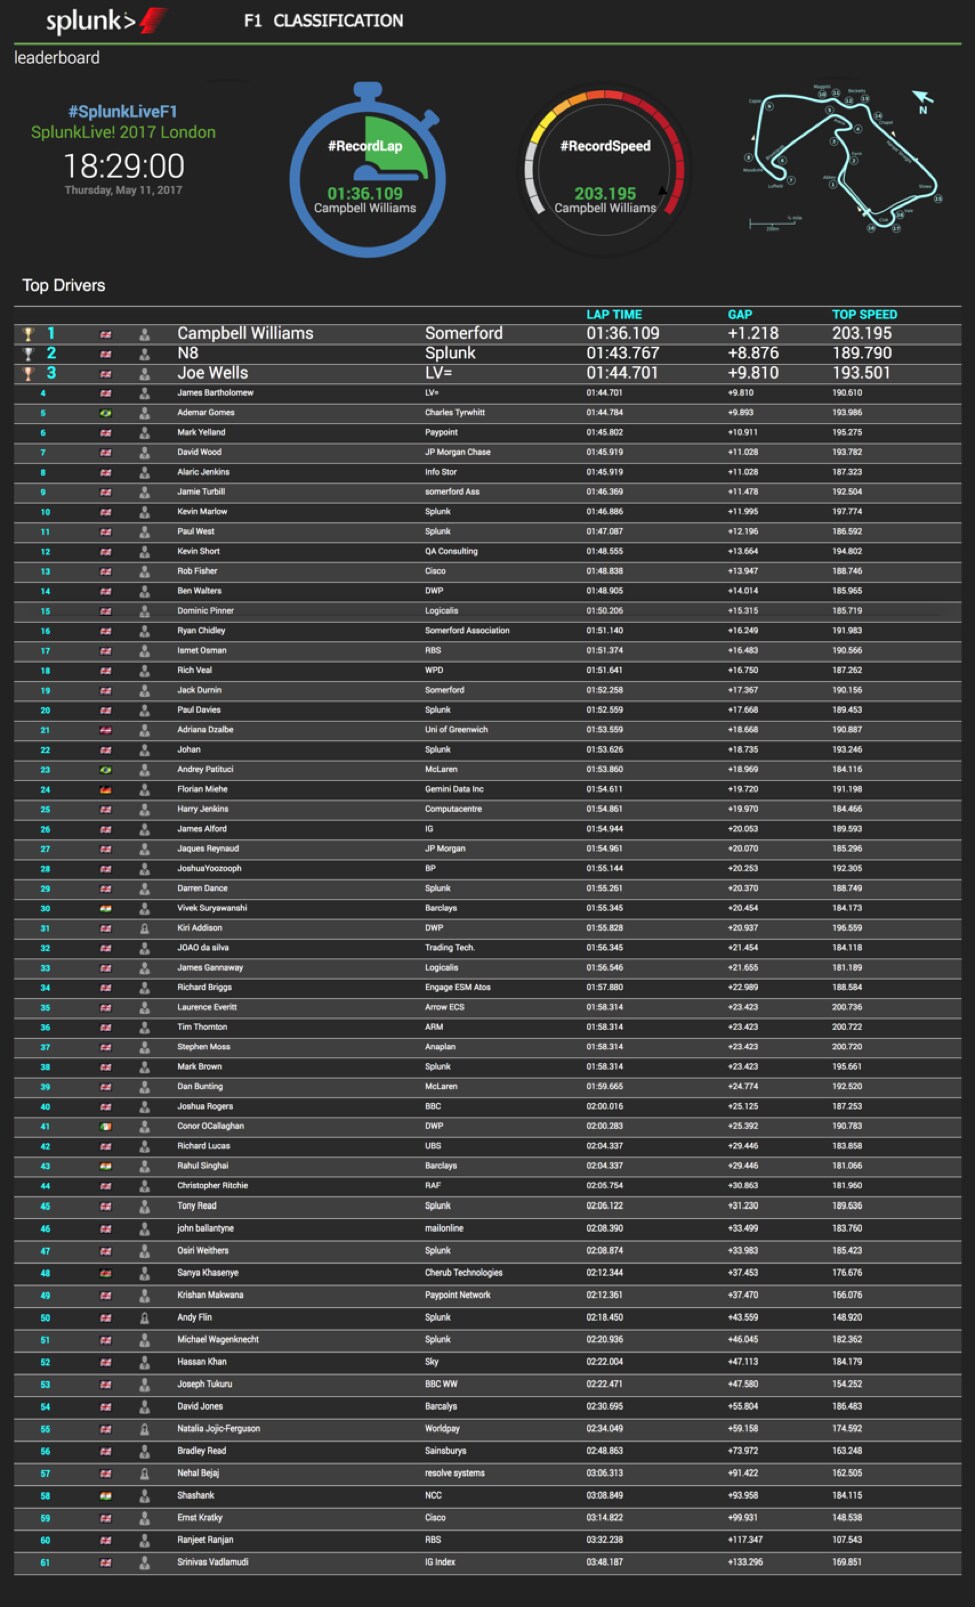Click the bronze trophy beside Joe Wells
This screenshot has height=1607, width=975.
point(28,374)
